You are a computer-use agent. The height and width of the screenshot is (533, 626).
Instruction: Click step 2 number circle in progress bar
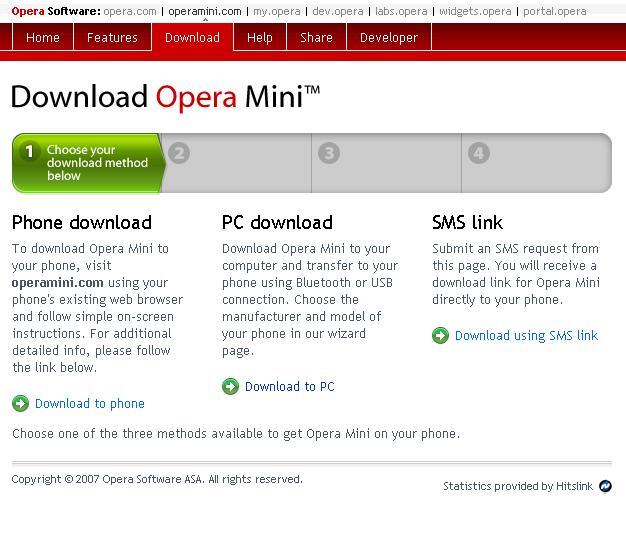click(179, 153)
